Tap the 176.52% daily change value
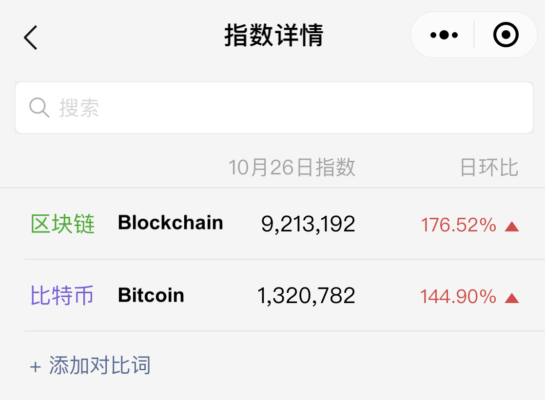 pyautogui.click(x=458, y=225)
